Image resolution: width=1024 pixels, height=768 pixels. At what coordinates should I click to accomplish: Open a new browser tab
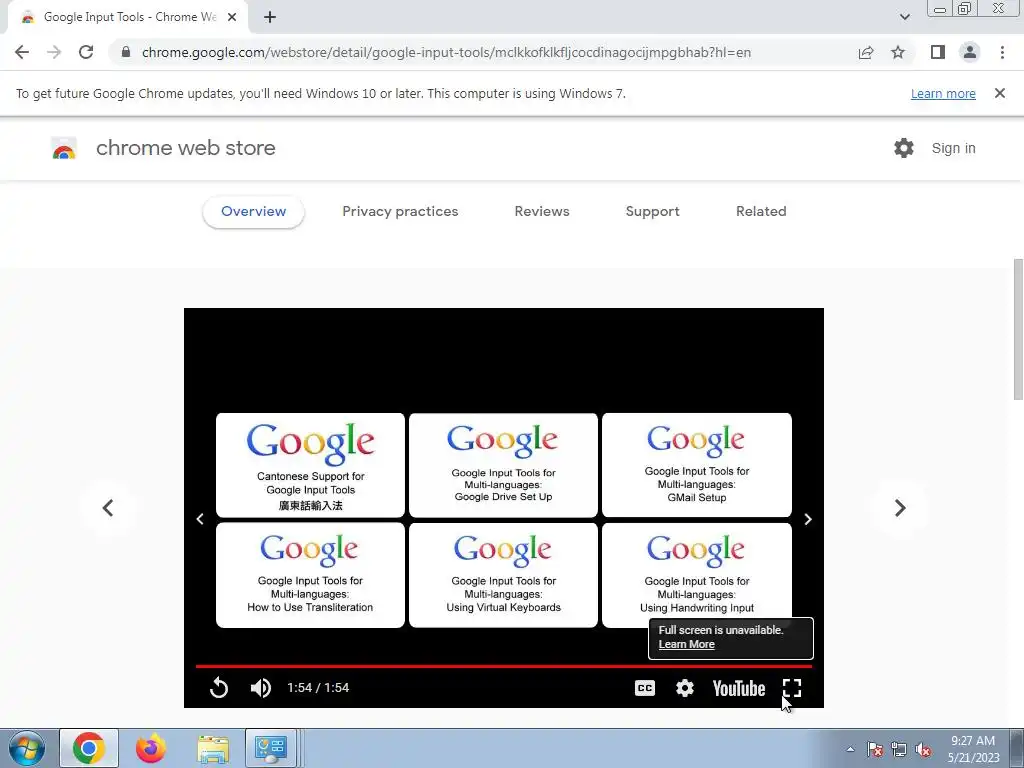click(270, 17)
